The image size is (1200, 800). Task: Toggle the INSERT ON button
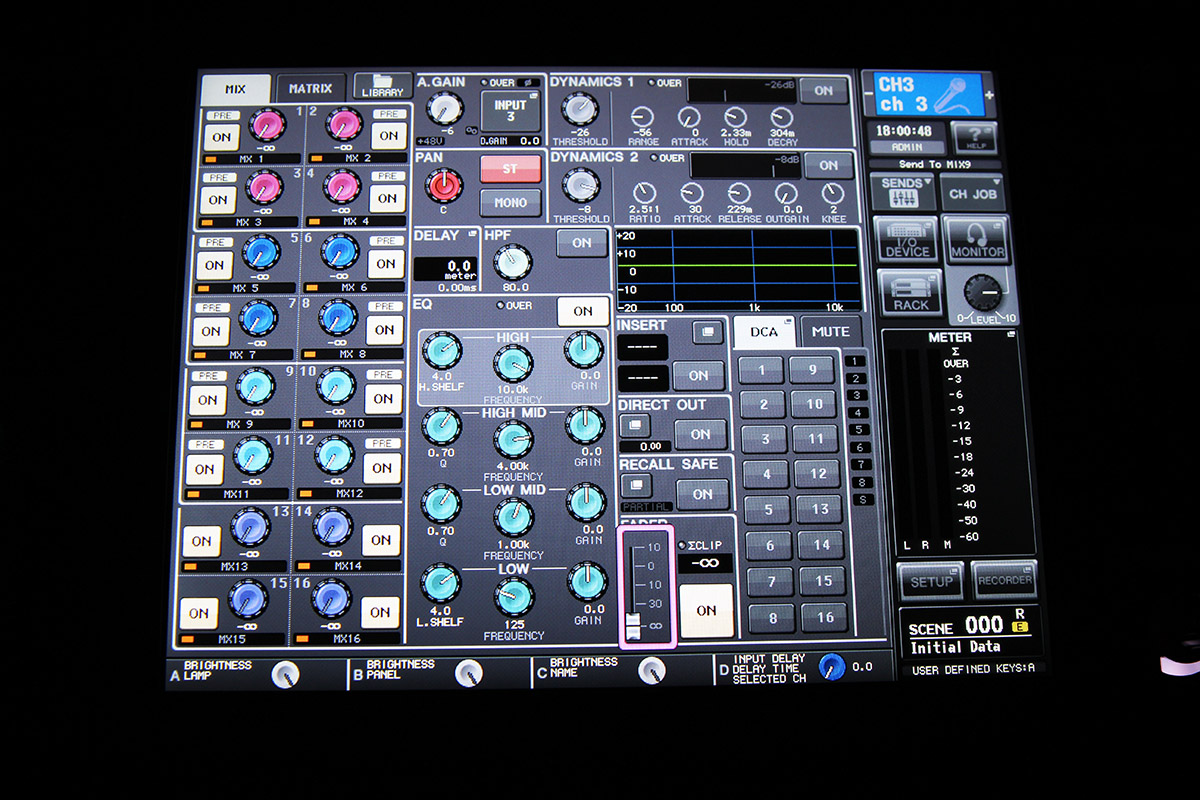tap(699, 376)
